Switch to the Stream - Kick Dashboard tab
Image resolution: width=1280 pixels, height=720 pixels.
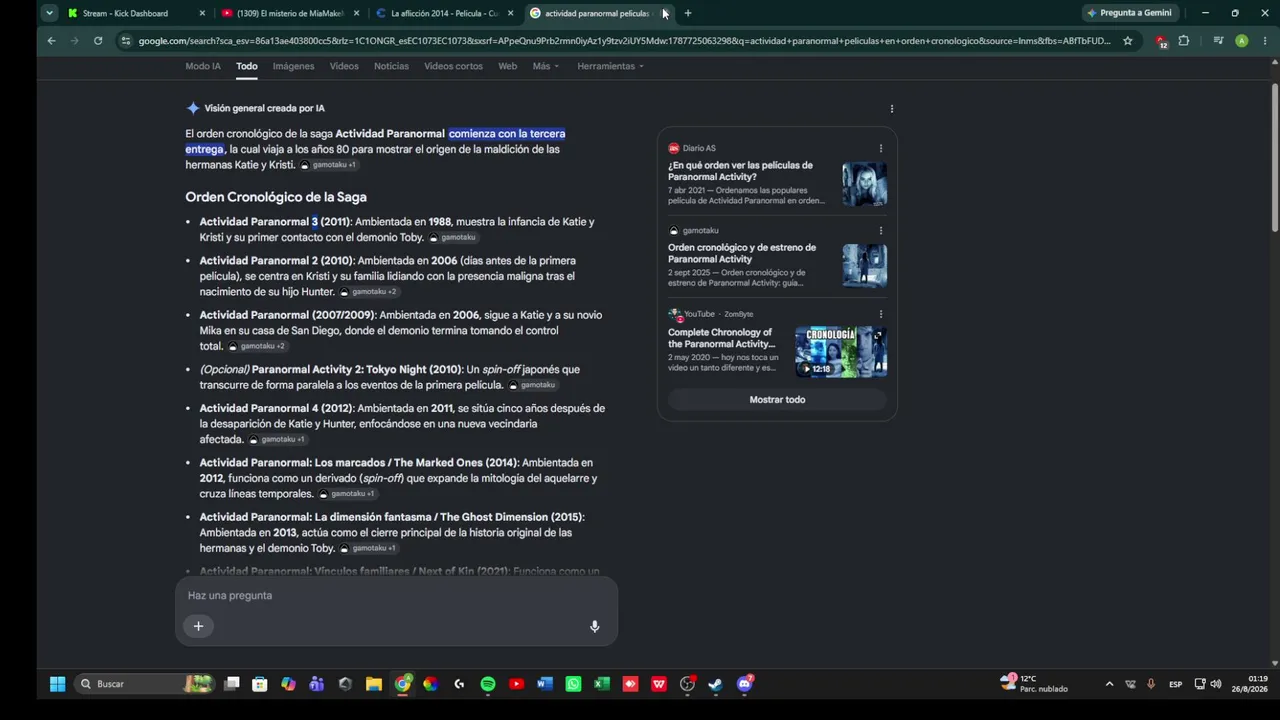click(x=126, y=13)
